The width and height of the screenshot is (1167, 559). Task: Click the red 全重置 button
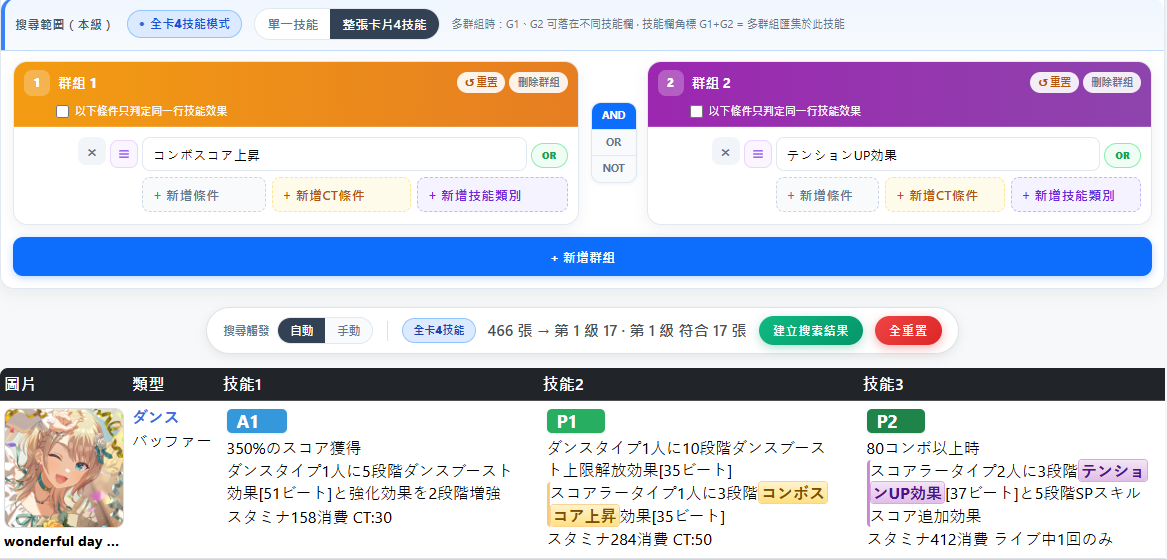click(x=908, y=331)
